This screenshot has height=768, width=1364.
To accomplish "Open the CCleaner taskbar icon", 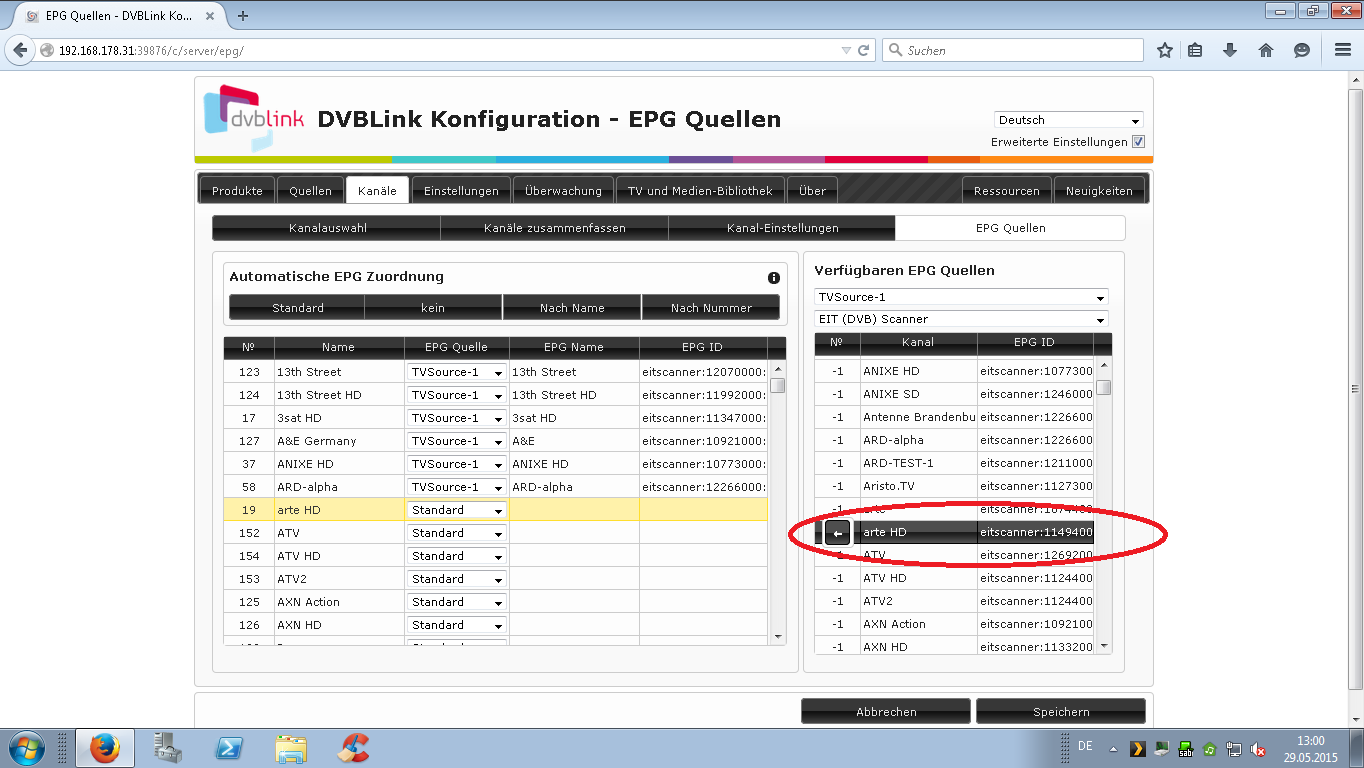I will click(x=353, y=748).
